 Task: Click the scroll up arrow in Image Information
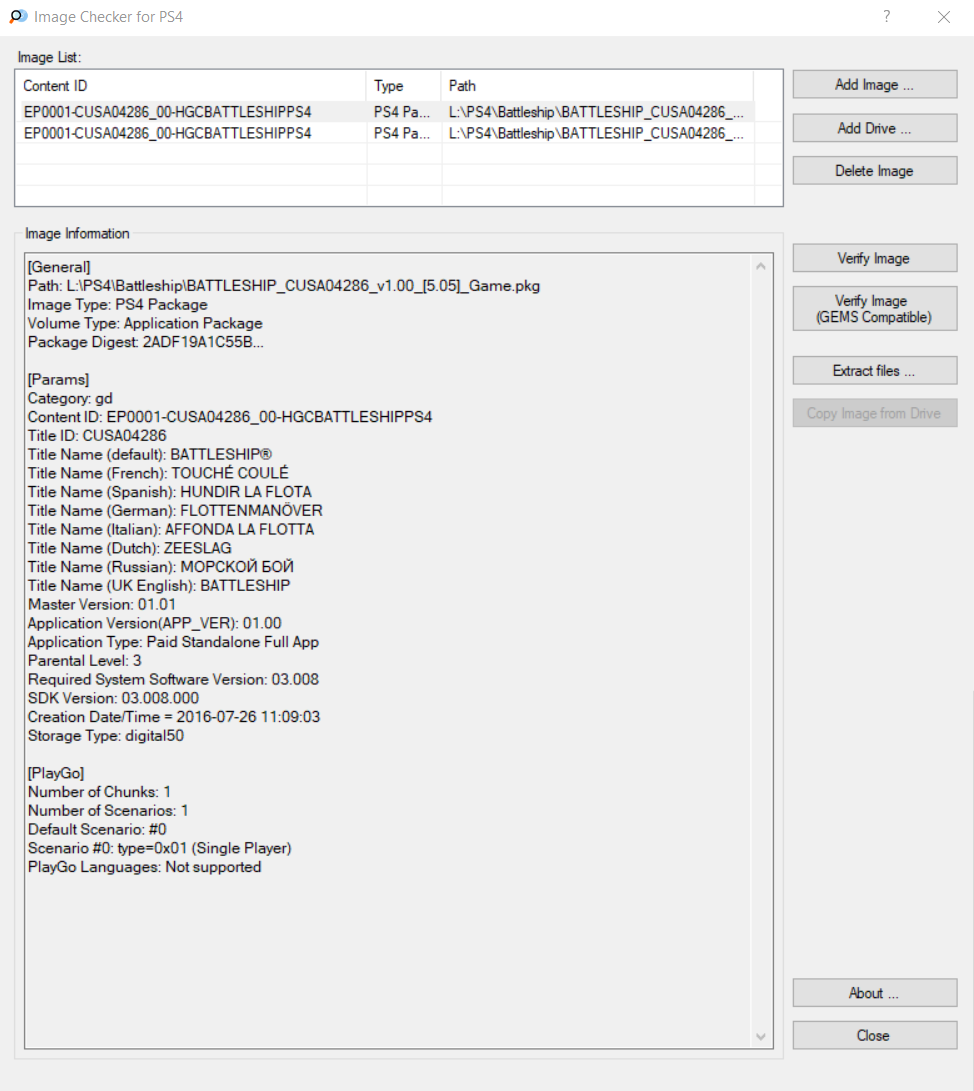point(761,266)
